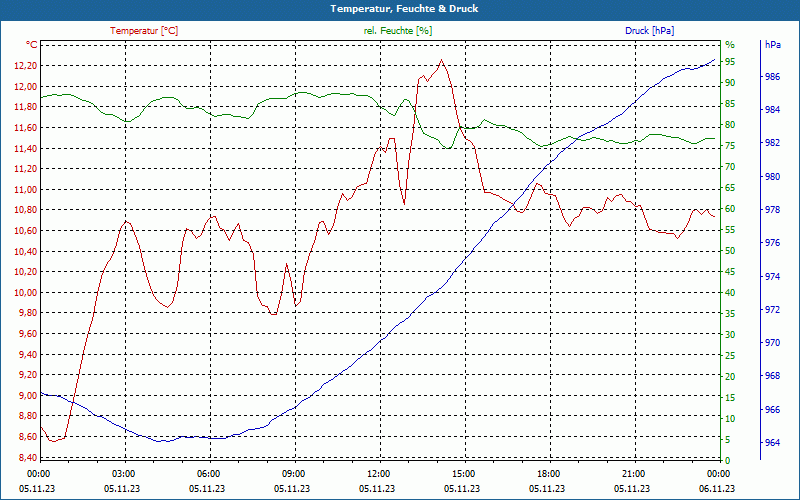Click the green humidity axis value 85
This screenshot has height=500, width=800.
(x=730, y=104)
